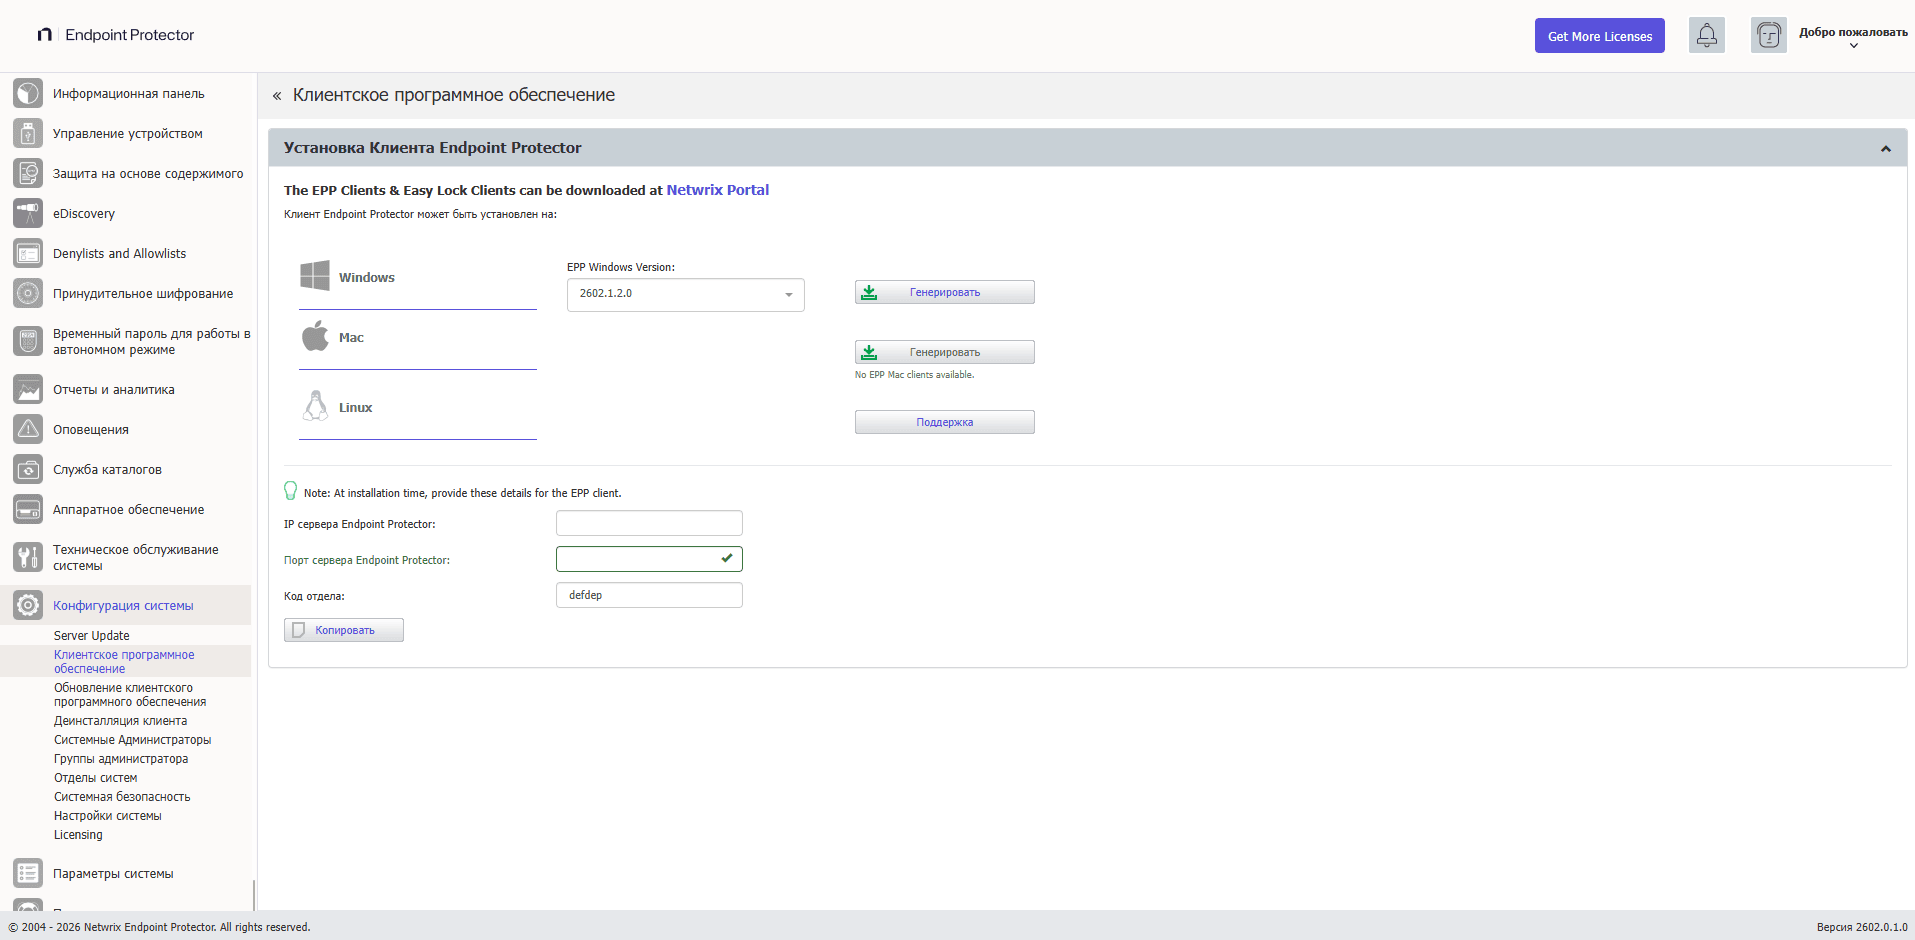This screenshot has height=940, width=1915.
Task: Click the sidebar vertical scrollbar
Action: [254, 894]
